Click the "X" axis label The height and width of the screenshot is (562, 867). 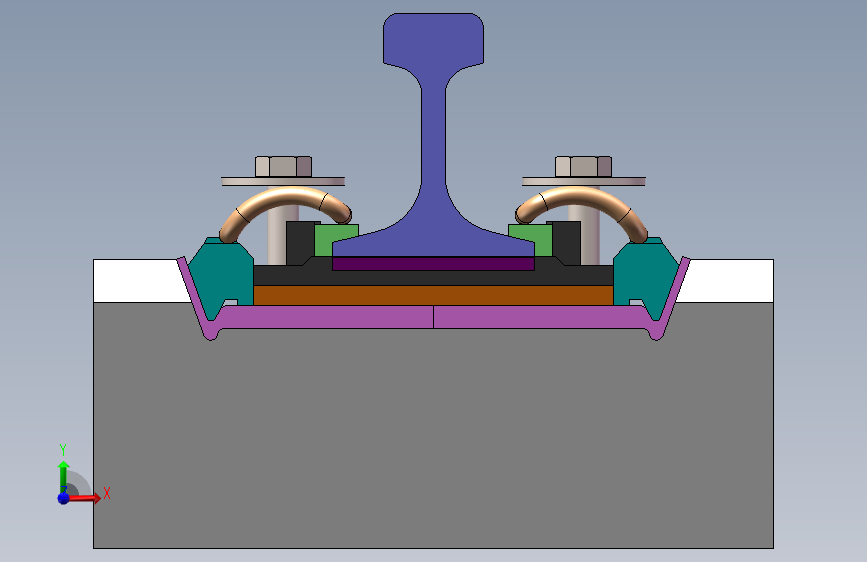point(107,493)
